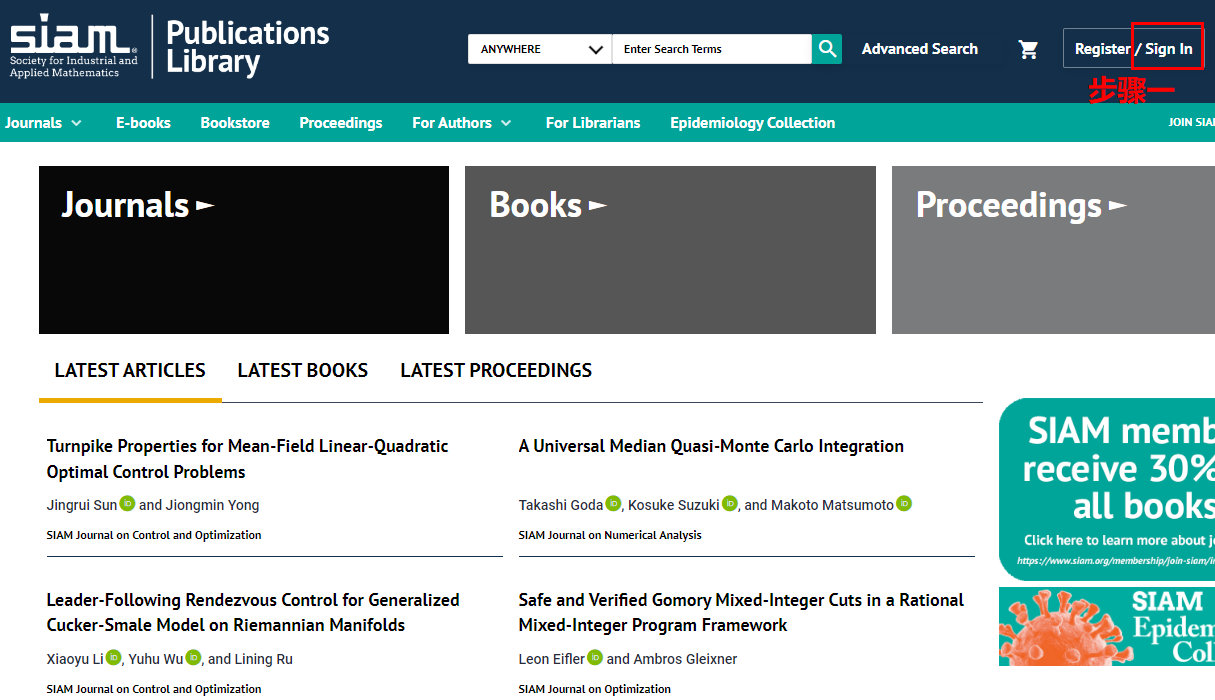This screenshot has width=1215, height=700.
Task: Click the SIAM logo
Action: (x=74, y=46)
